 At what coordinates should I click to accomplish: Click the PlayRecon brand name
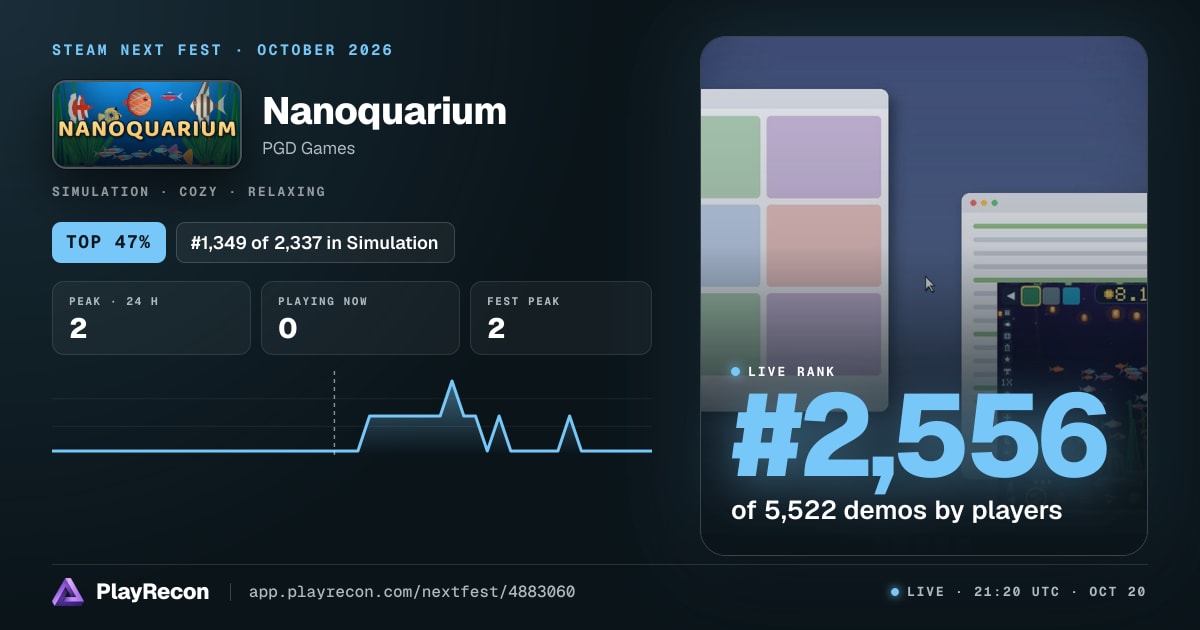152,592
